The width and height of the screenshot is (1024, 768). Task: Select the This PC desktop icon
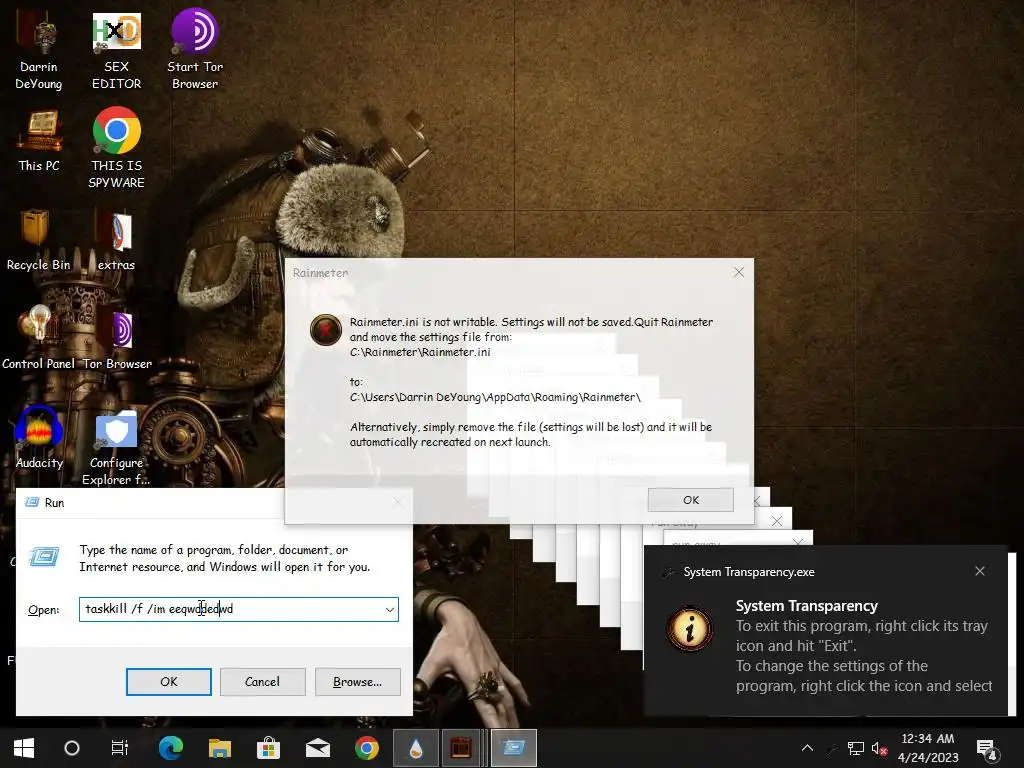39,141
